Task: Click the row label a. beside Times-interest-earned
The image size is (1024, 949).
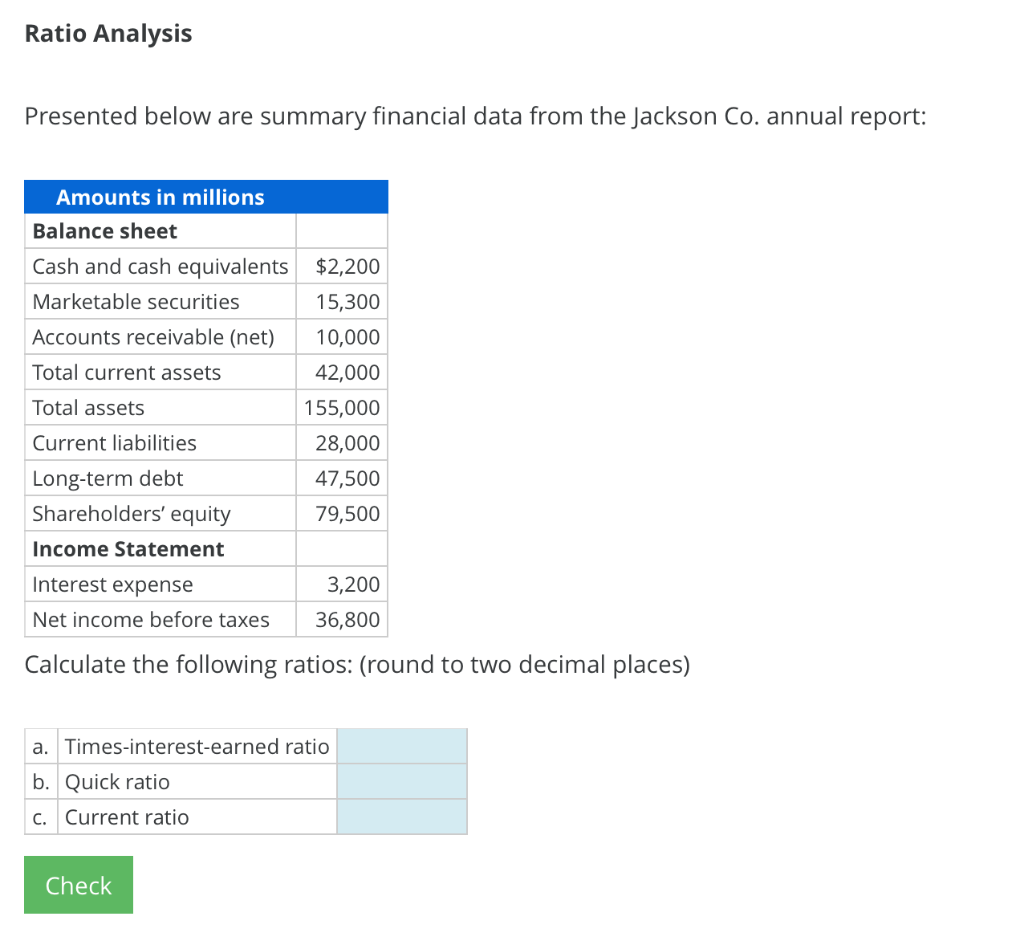Action: coord(40,745)
